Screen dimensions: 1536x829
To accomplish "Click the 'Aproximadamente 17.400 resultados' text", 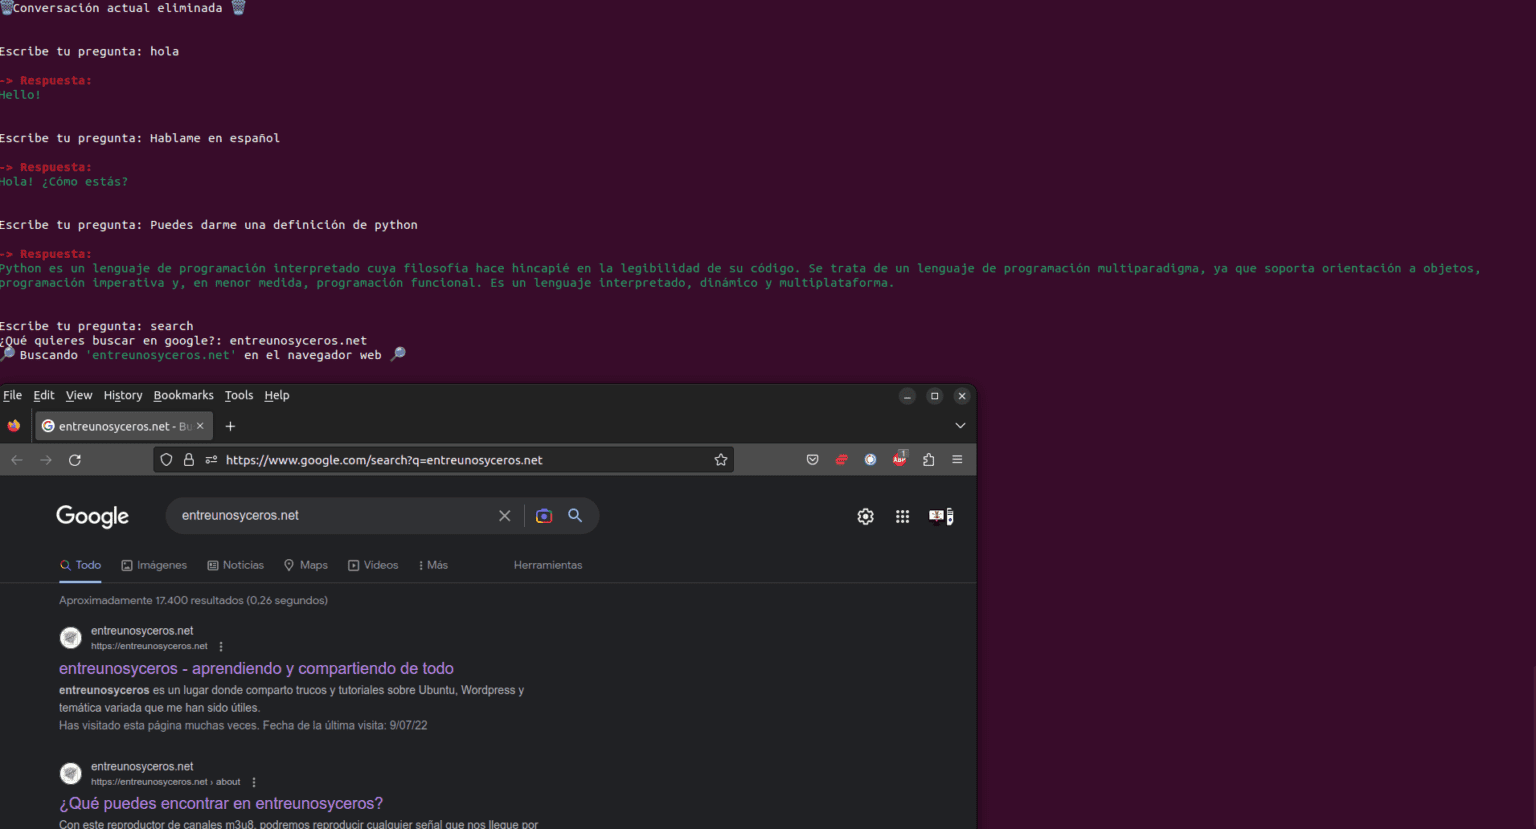I will pos(193,601).
